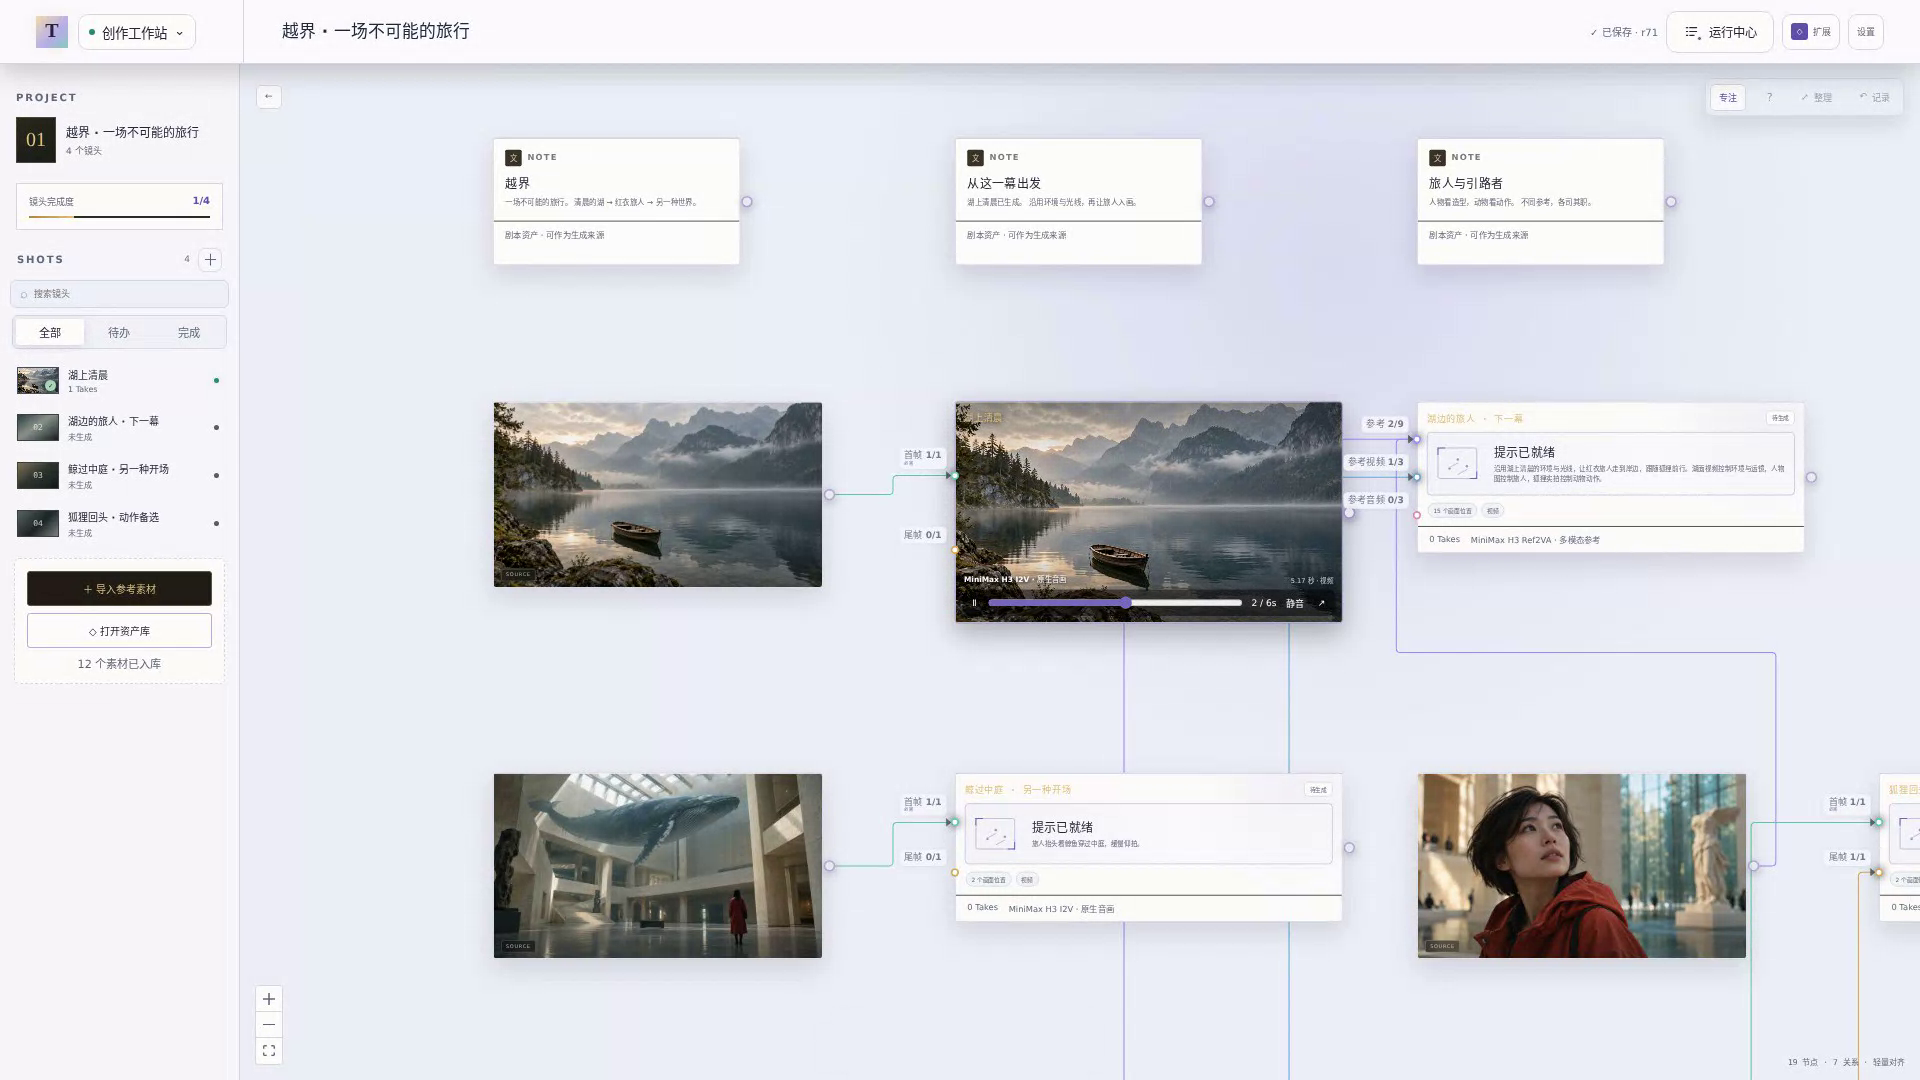The height and width of the screenshot is (1080, 1920).
Task: Click the 整理 tidy layout tool
Action: point(1816,98)
